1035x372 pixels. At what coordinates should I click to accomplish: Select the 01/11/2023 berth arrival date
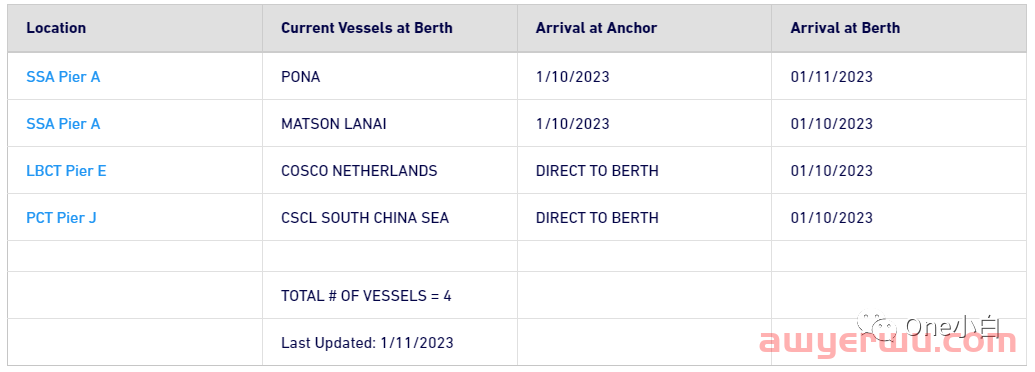(832, 77)
